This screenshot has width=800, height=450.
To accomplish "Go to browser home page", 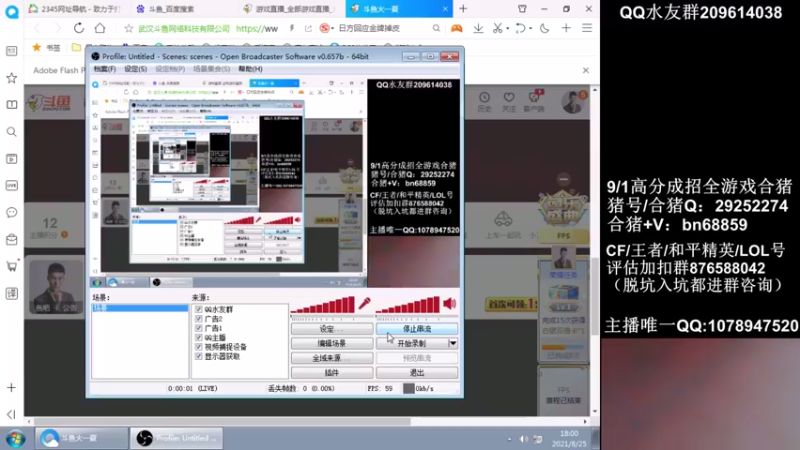I will coord(100,28).
